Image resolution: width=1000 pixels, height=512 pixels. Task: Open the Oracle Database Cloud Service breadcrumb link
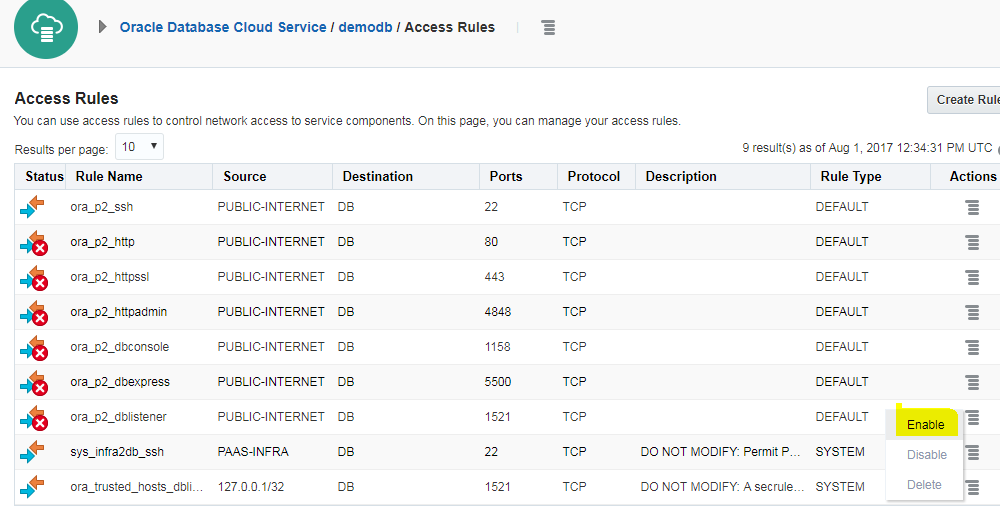pos(223,27)
